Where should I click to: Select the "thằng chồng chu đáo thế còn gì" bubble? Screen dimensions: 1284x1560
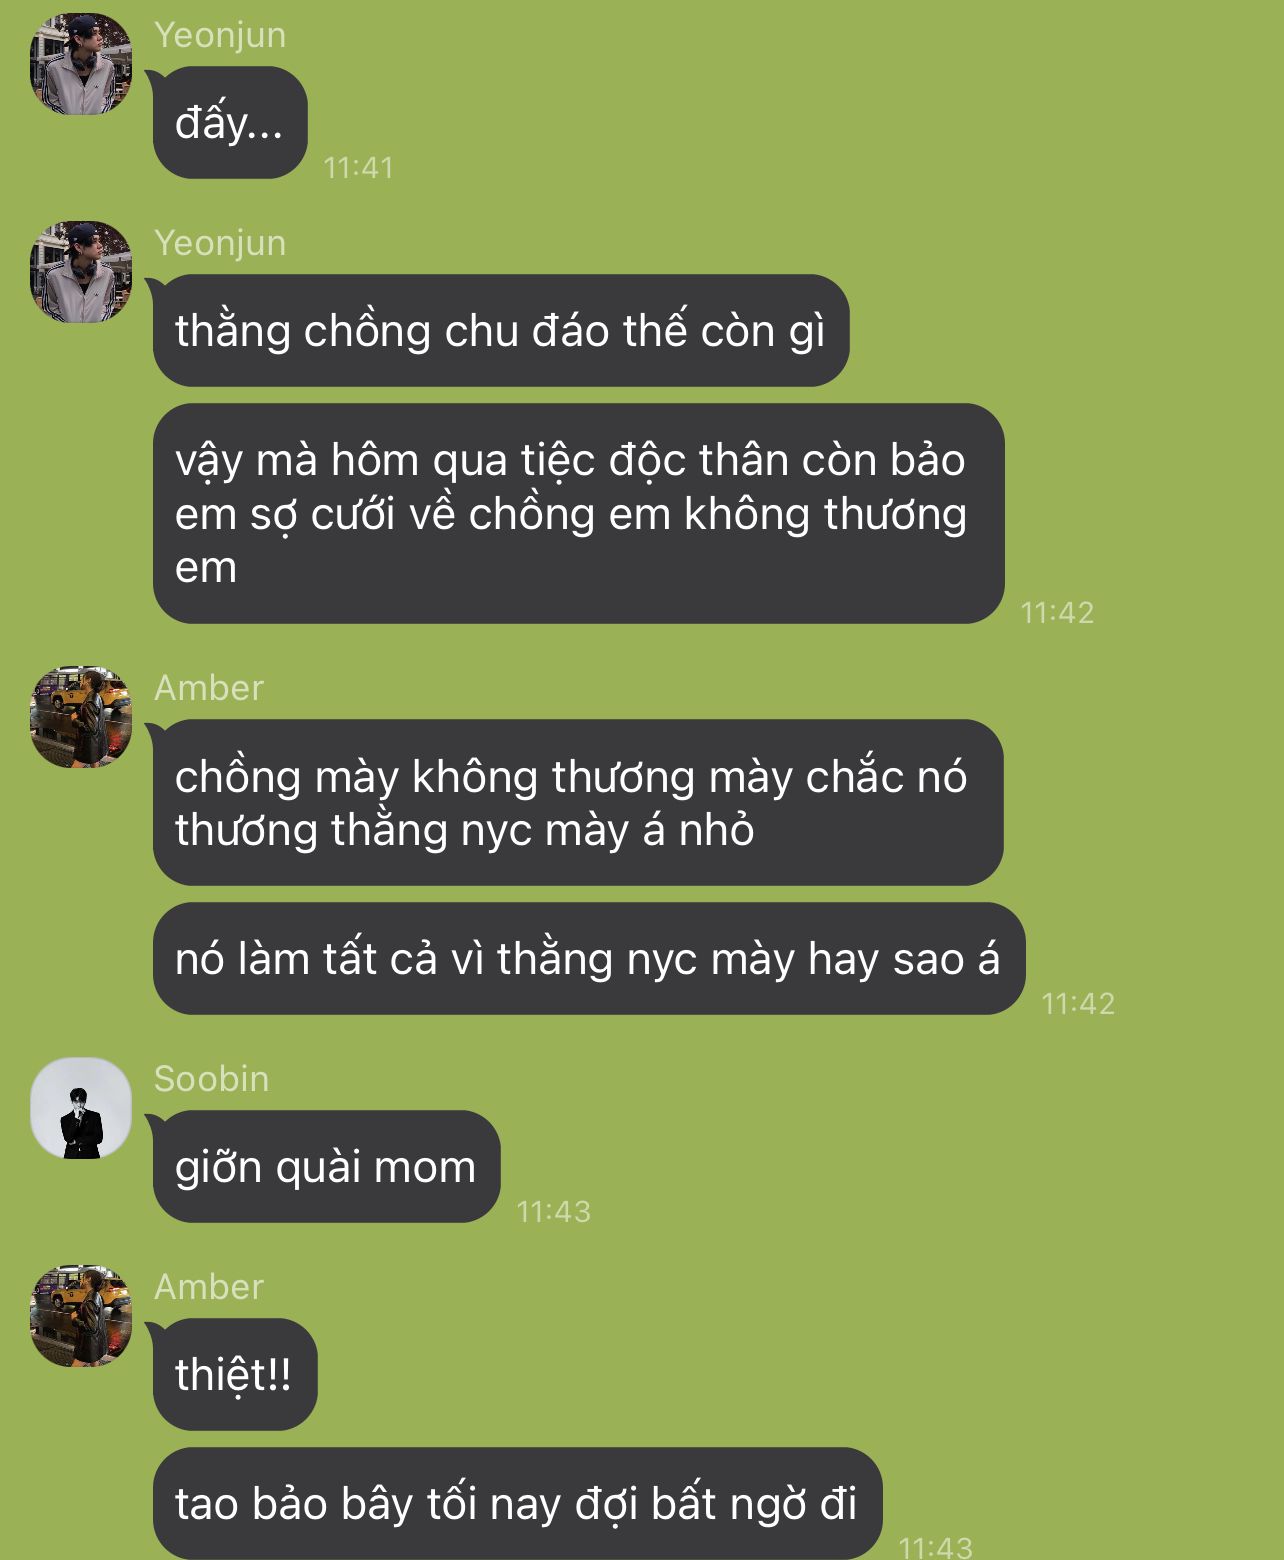coord(501,331)
